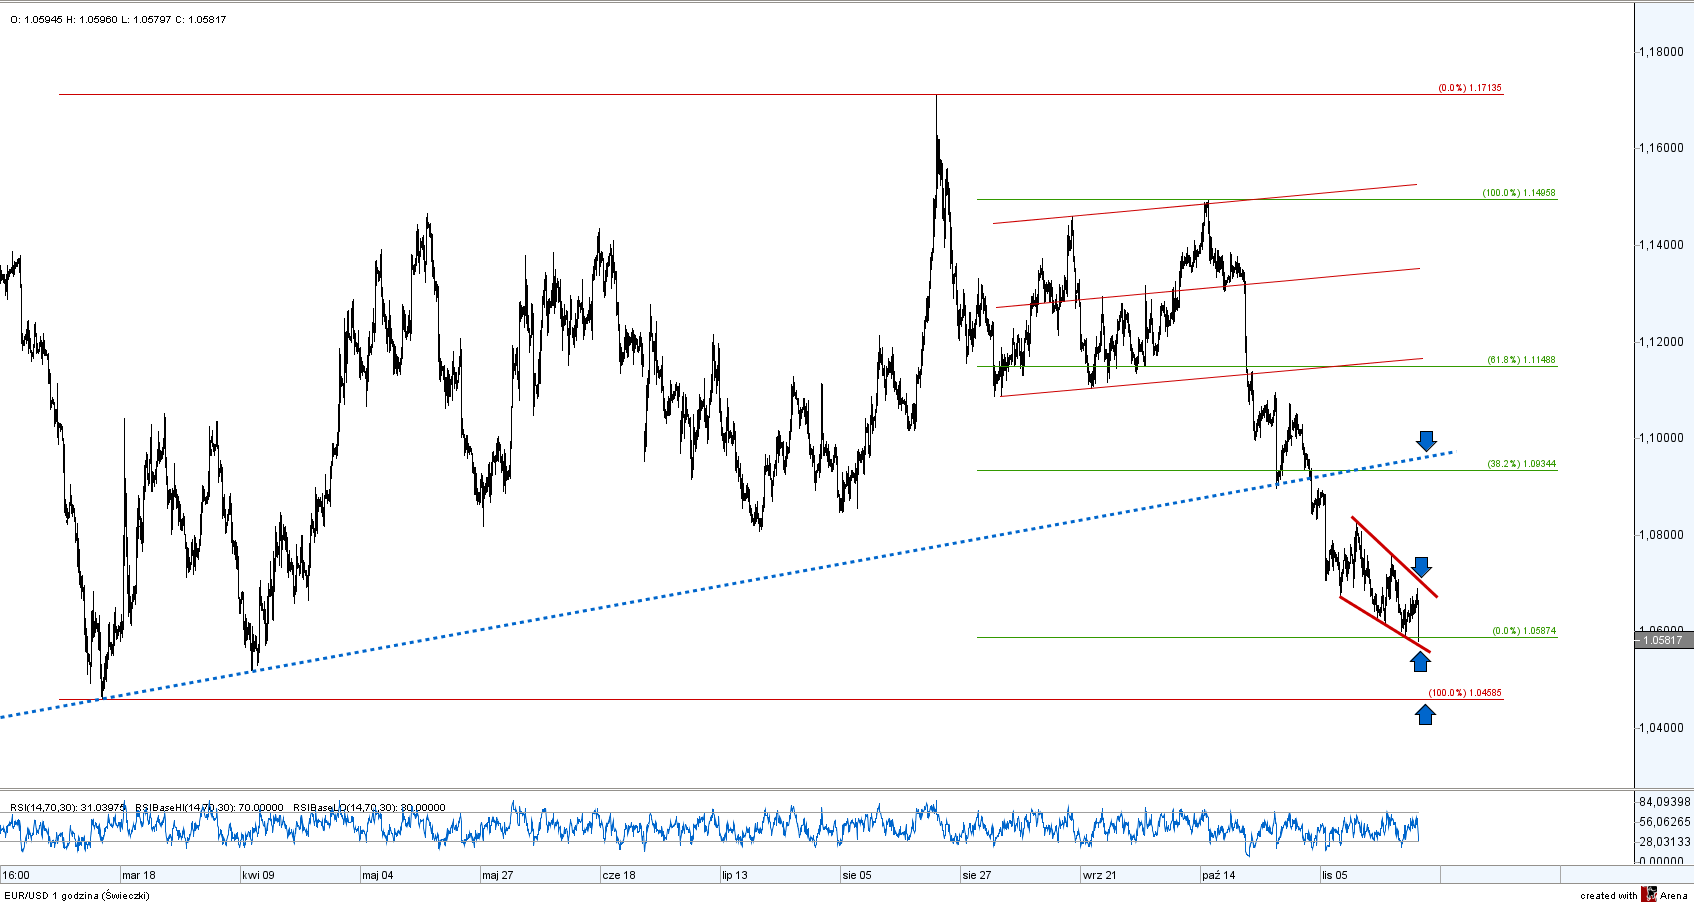1694x903 pixels.
Task: Select blue up arrow below red wedge
Action: 1420,661
